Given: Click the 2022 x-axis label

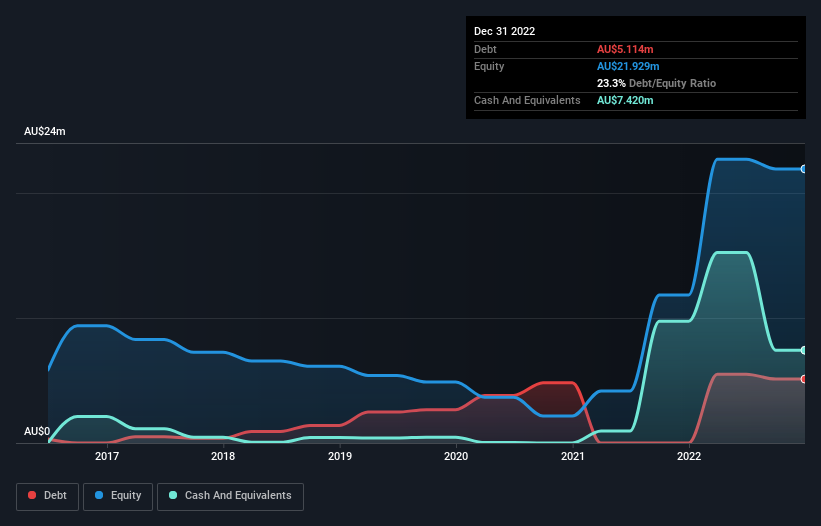Looking at the screenshot, I should [x=689, y=456].
